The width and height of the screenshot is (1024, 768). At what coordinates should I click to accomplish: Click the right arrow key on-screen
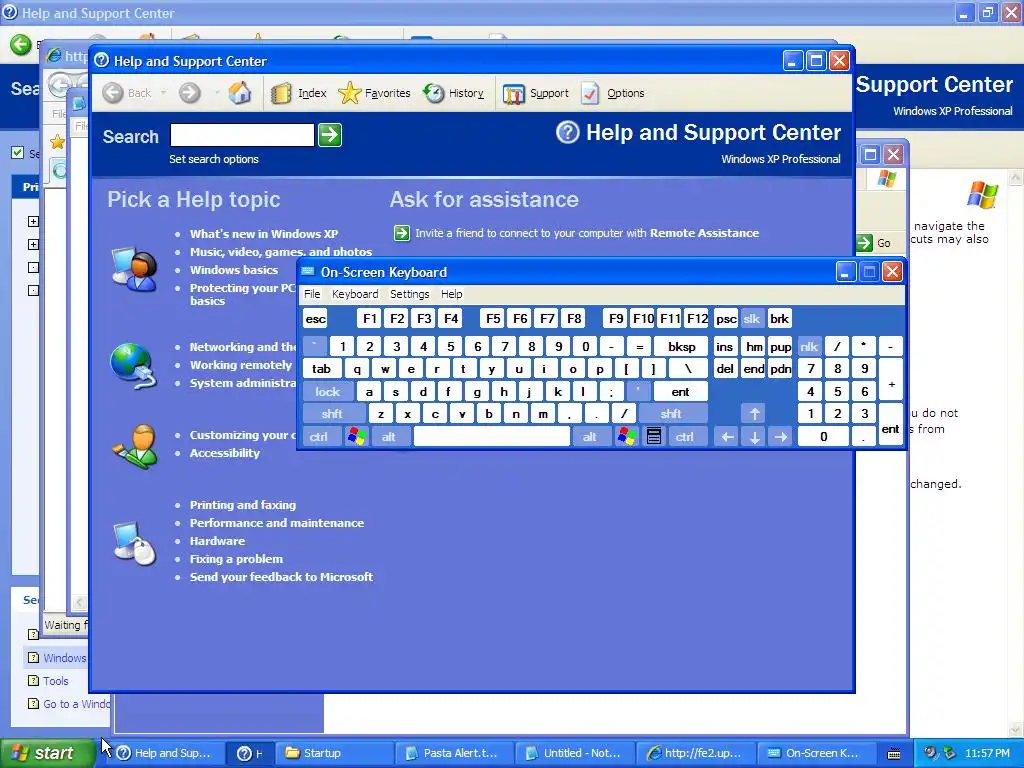click(x=781, y=437)
